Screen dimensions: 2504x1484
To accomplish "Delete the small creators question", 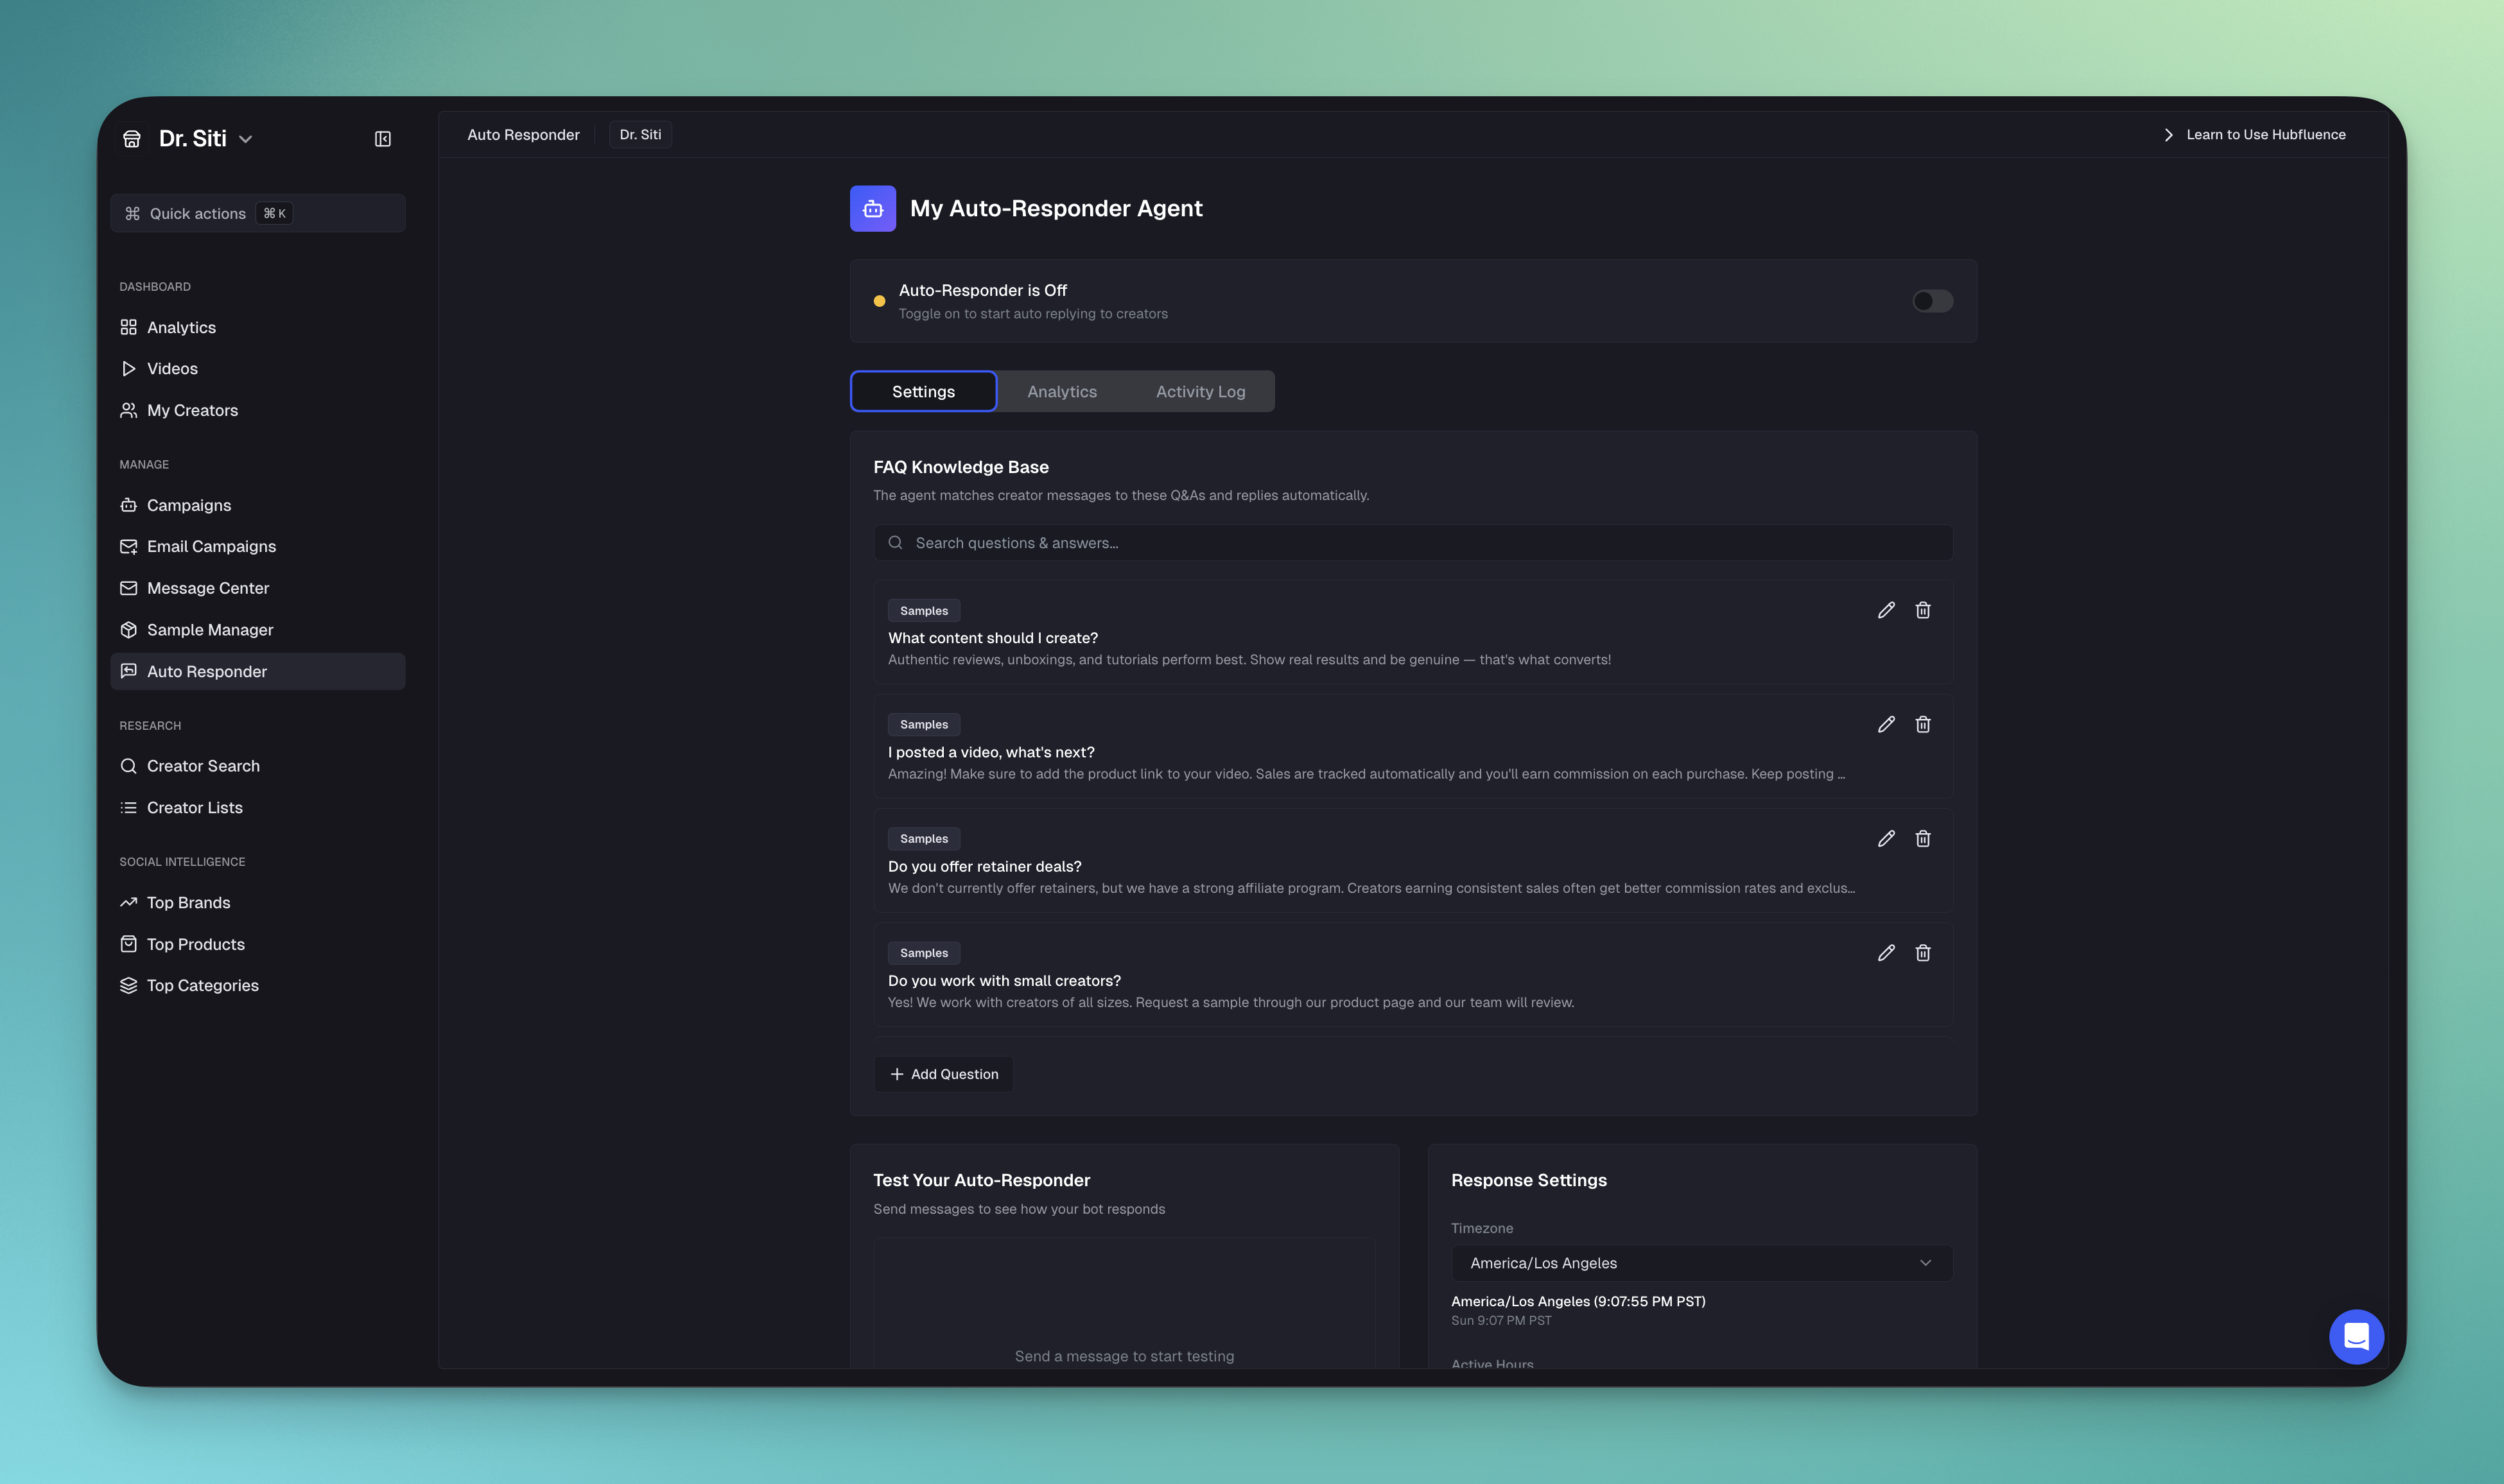I will coord(1922,953).
